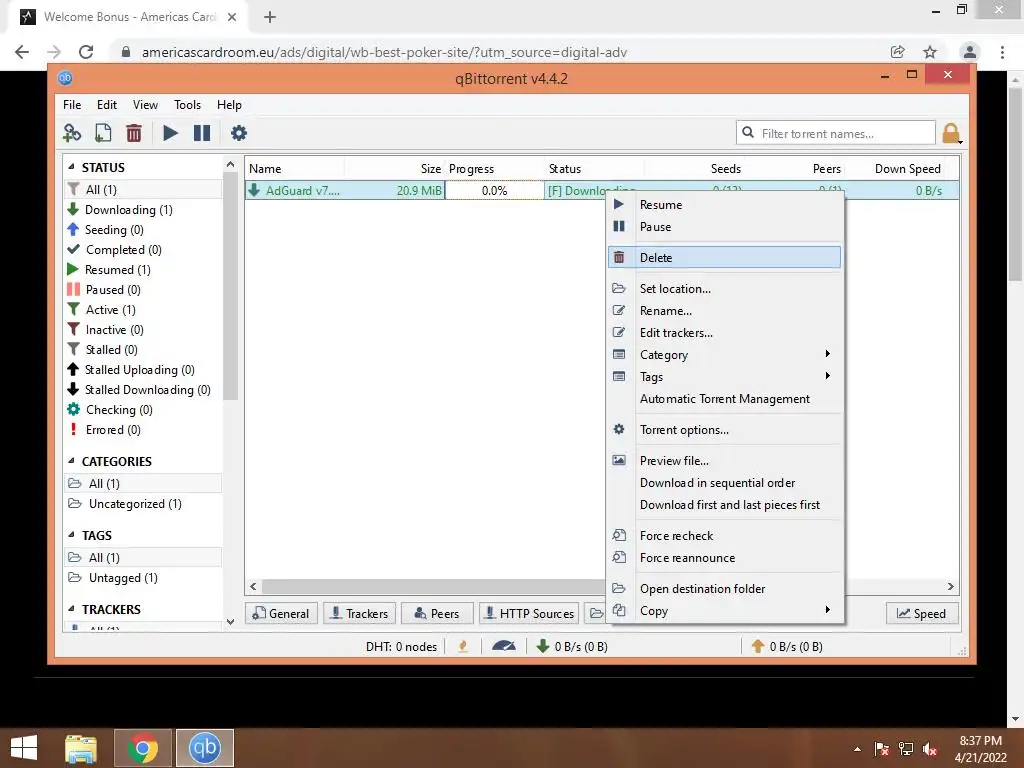This screenshot has width=1024, height=768.
Task: Click the icon beside Force recheck
Action: (619, 536)
